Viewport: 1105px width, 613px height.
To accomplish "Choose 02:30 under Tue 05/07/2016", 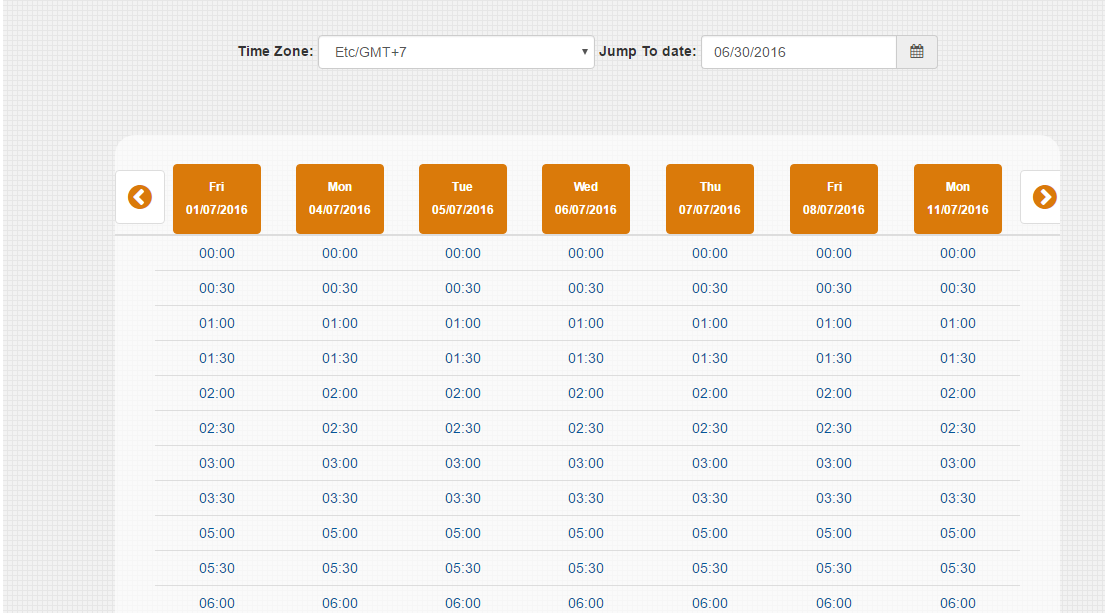I will [462, 428].
